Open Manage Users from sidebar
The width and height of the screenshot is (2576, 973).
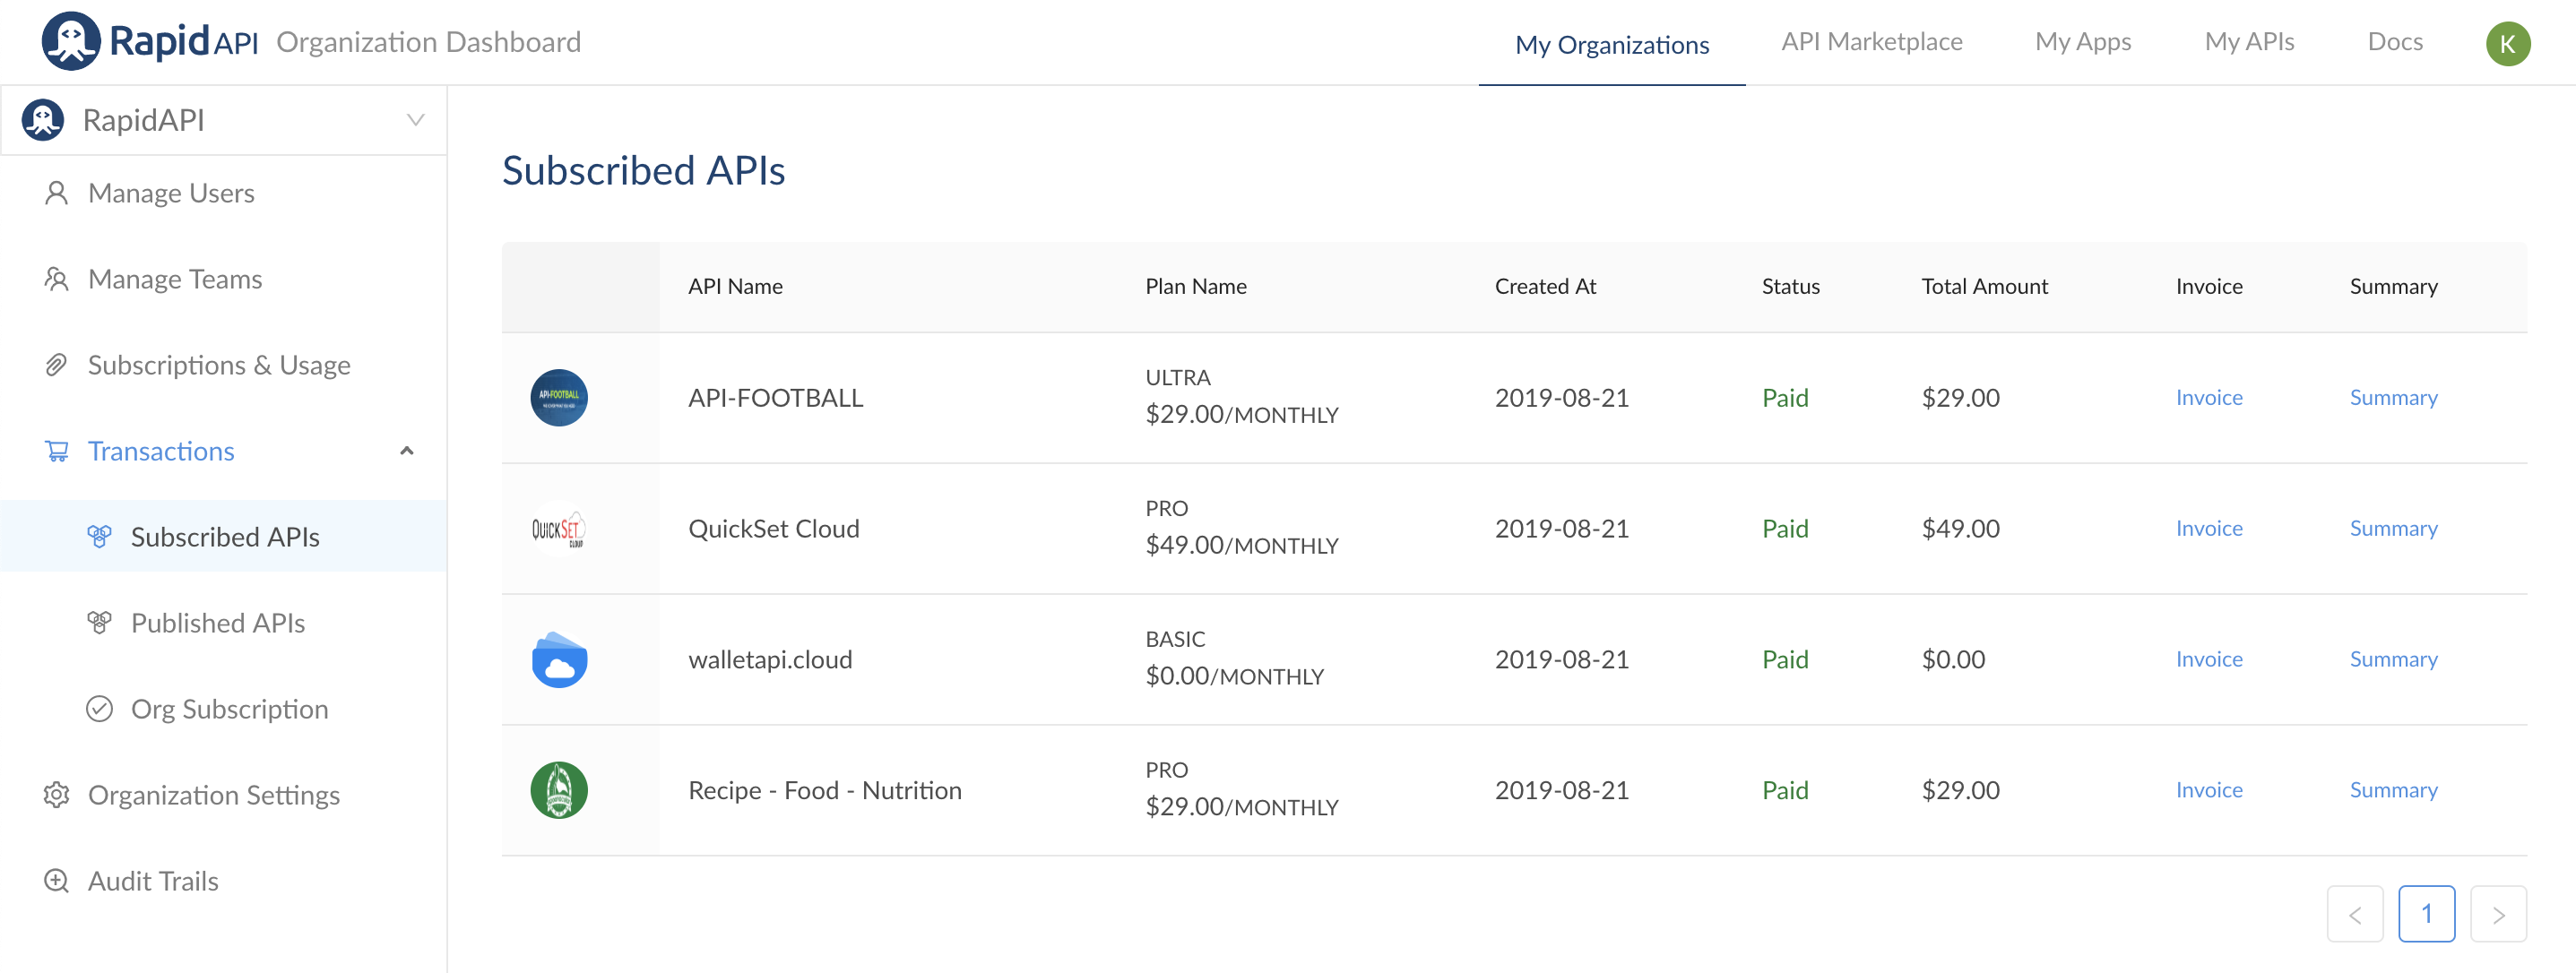[x=171, y=193]
